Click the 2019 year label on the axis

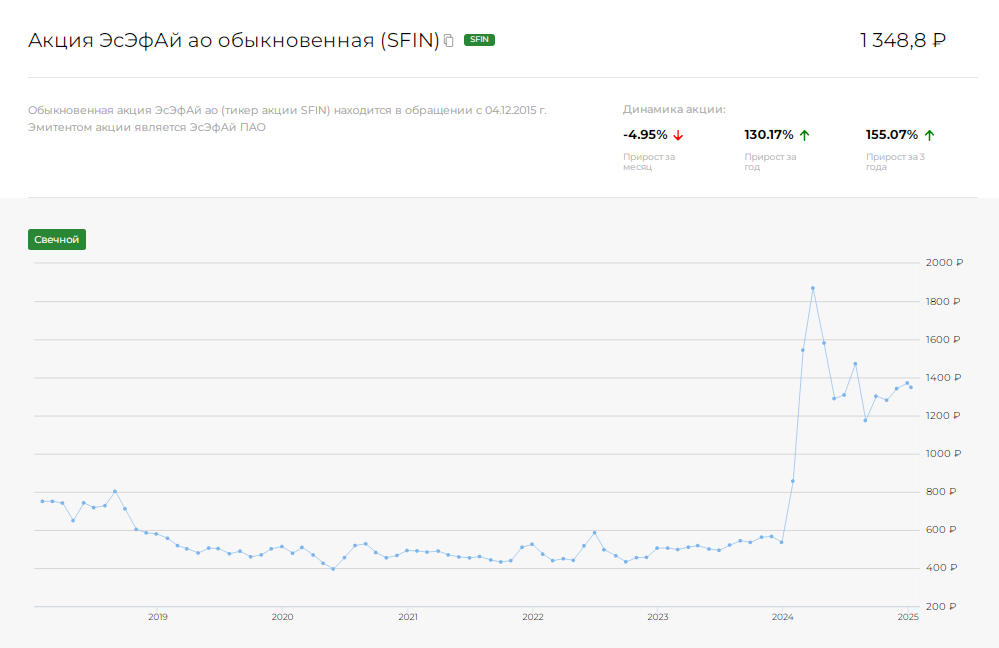[158, 617]
